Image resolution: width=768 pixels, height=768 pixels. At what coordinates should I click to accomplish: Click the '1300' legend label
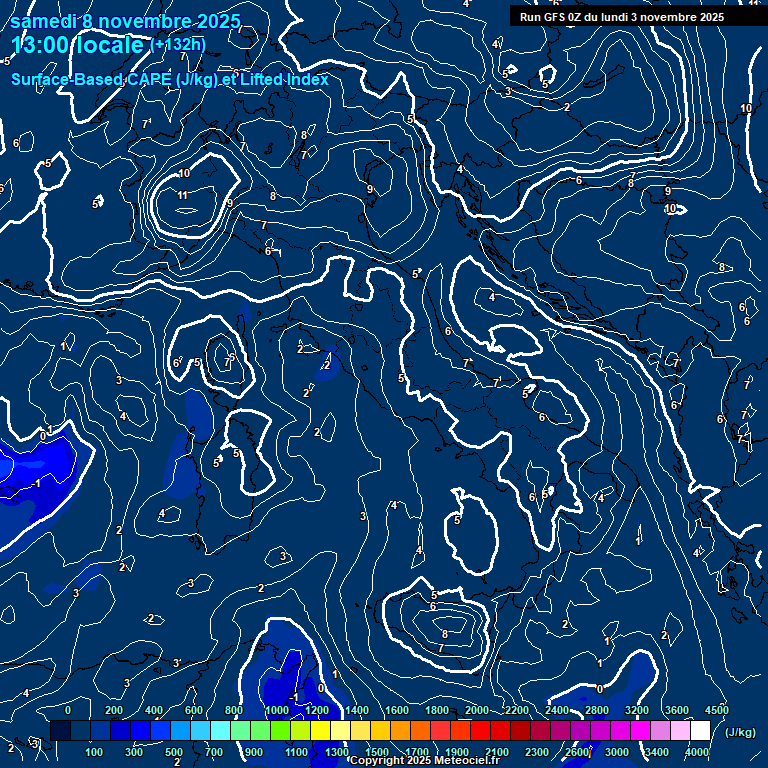point(337,752)
